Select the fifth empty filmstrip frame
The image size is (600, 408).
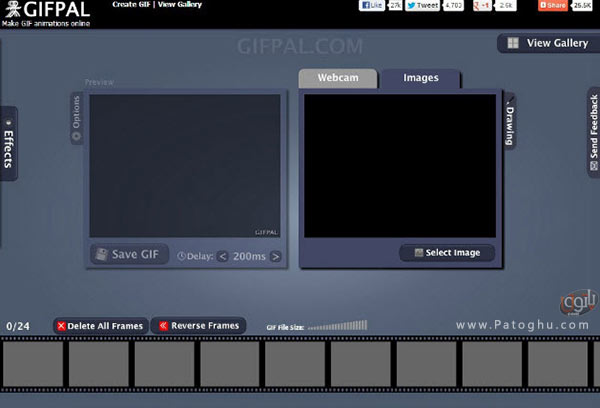(295, 364)
